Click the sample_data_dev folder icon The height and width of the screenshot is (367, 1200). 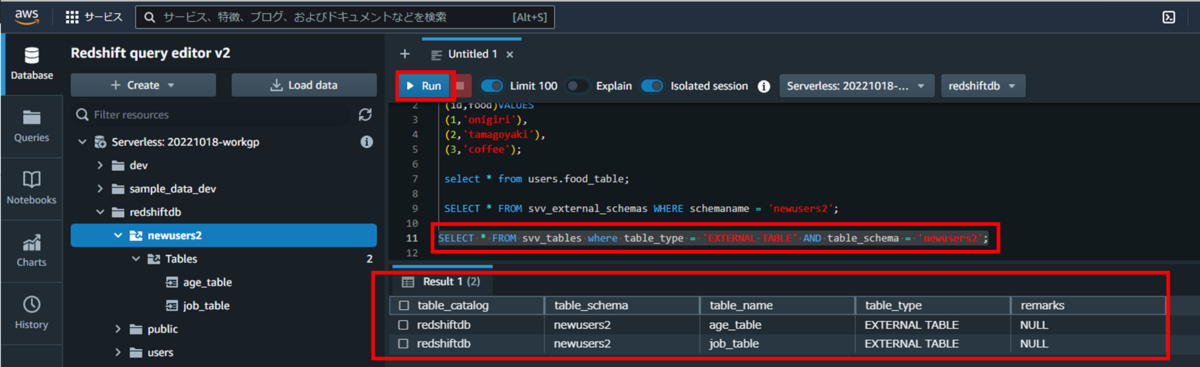point(119,188)
